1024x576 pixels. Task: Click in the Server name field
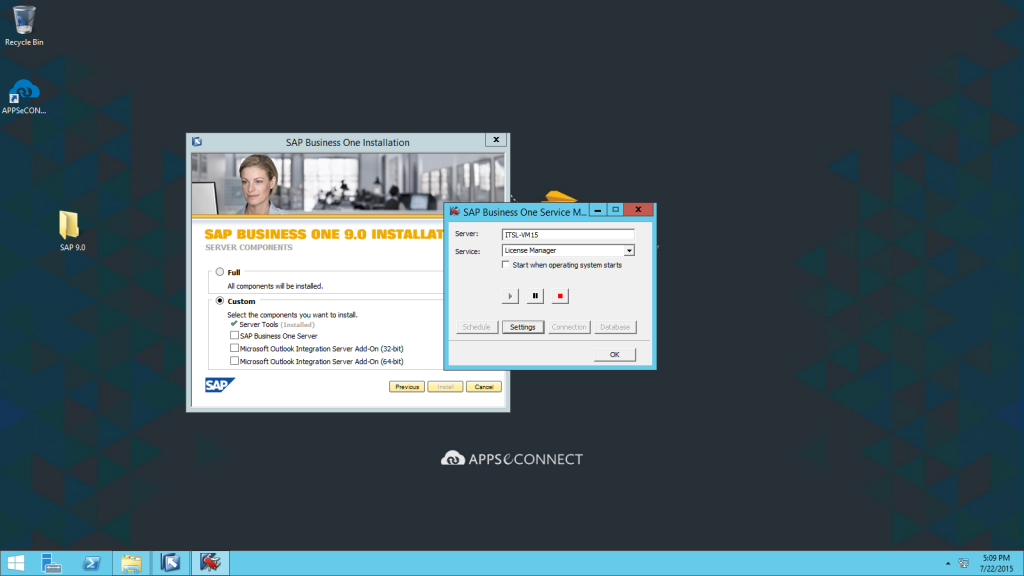pyautogui.click(x=568, y=234)
